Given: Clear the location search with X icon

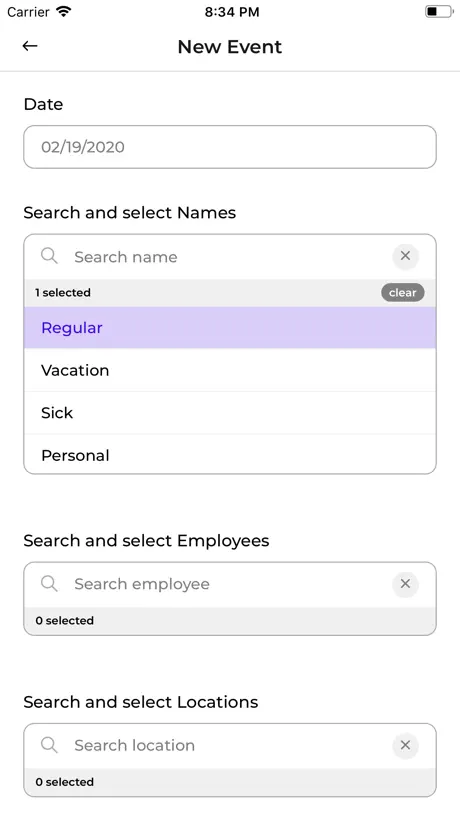Looking at the screenshot, I should (405, 745).
